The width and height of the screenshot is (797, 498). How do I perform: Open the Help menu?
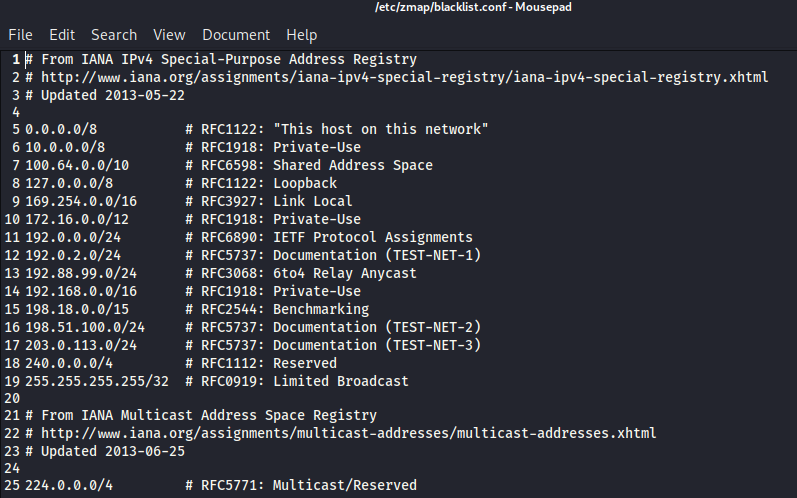point(301,35)
